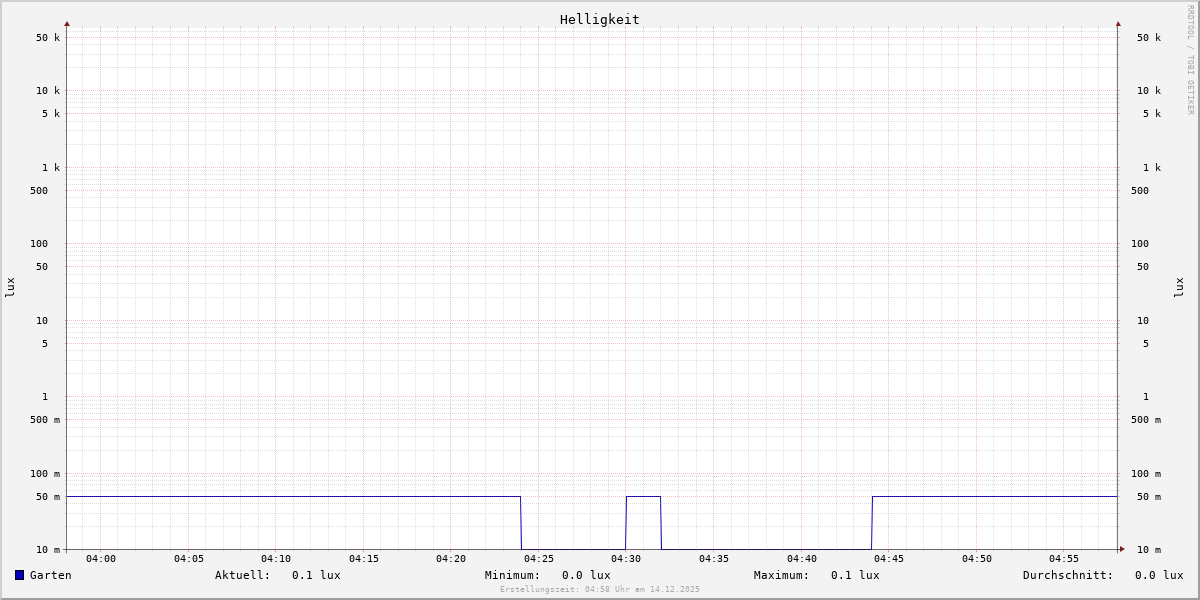Click the "100" label on right y-axis
The width and height of the screenshot is (1200, 600).
point(1140,244)
